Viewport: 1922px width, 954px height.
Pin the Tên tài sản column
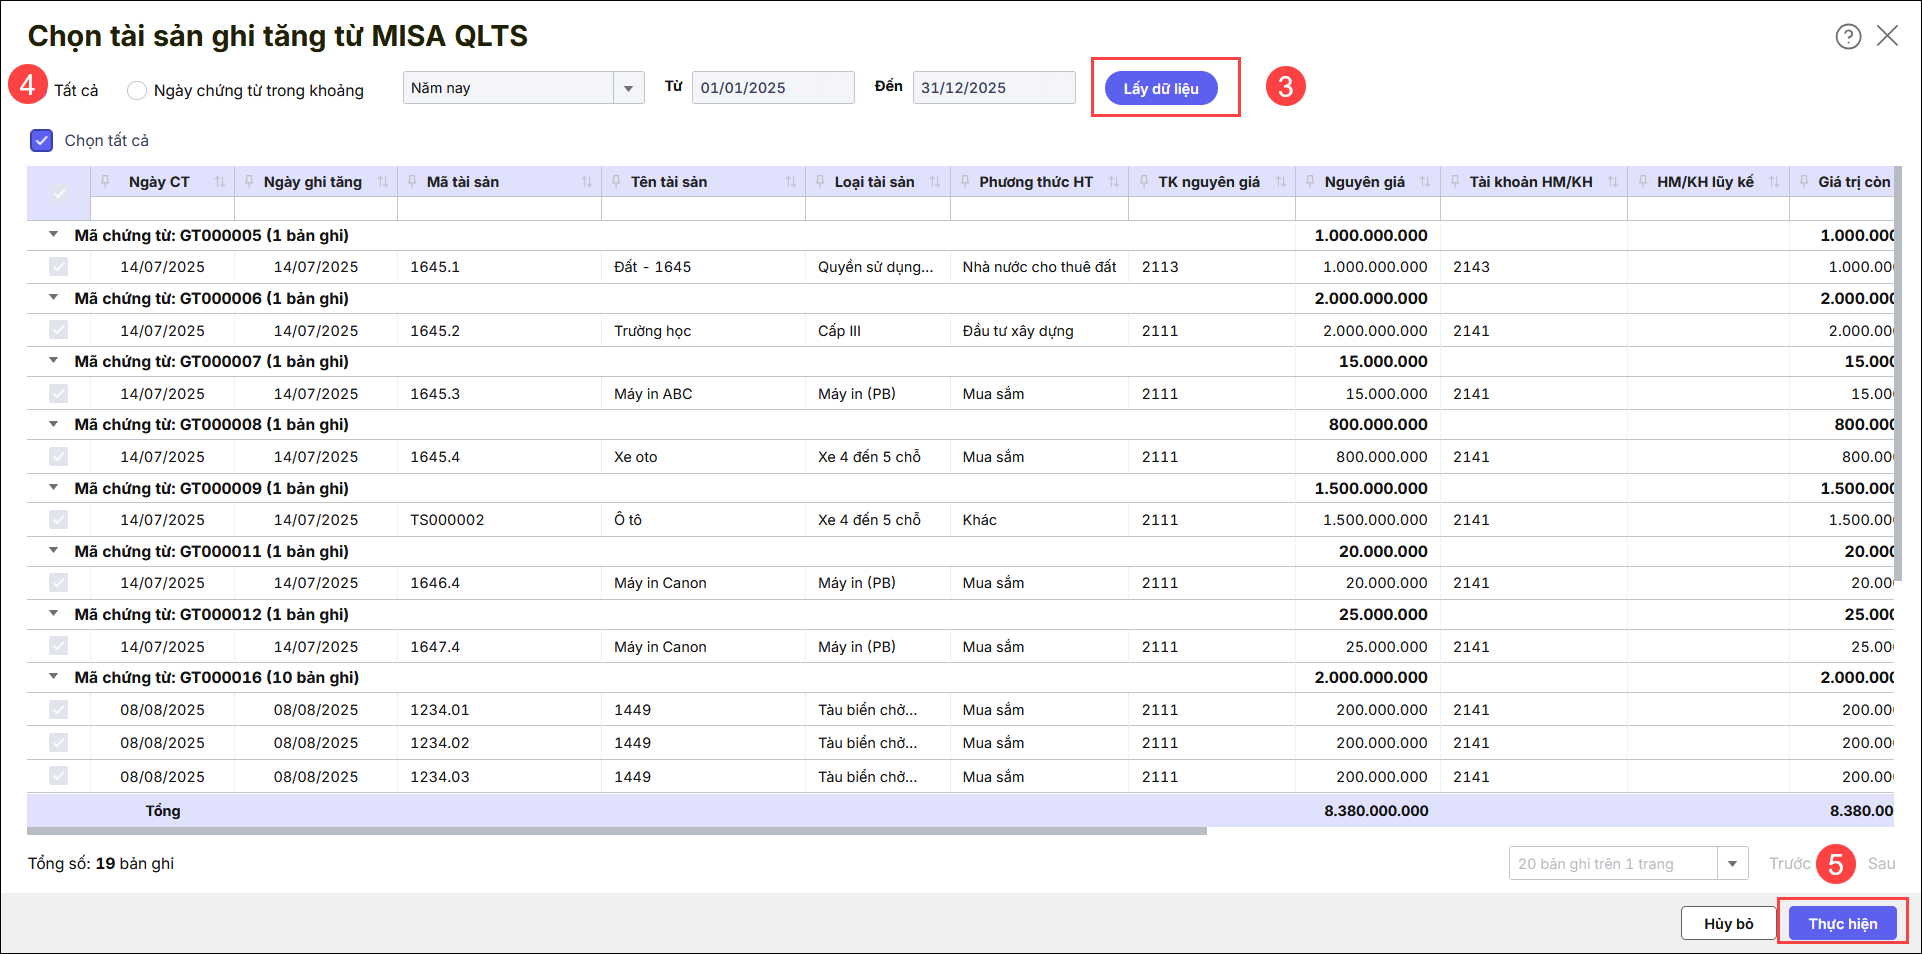click(x=617, y=182)
